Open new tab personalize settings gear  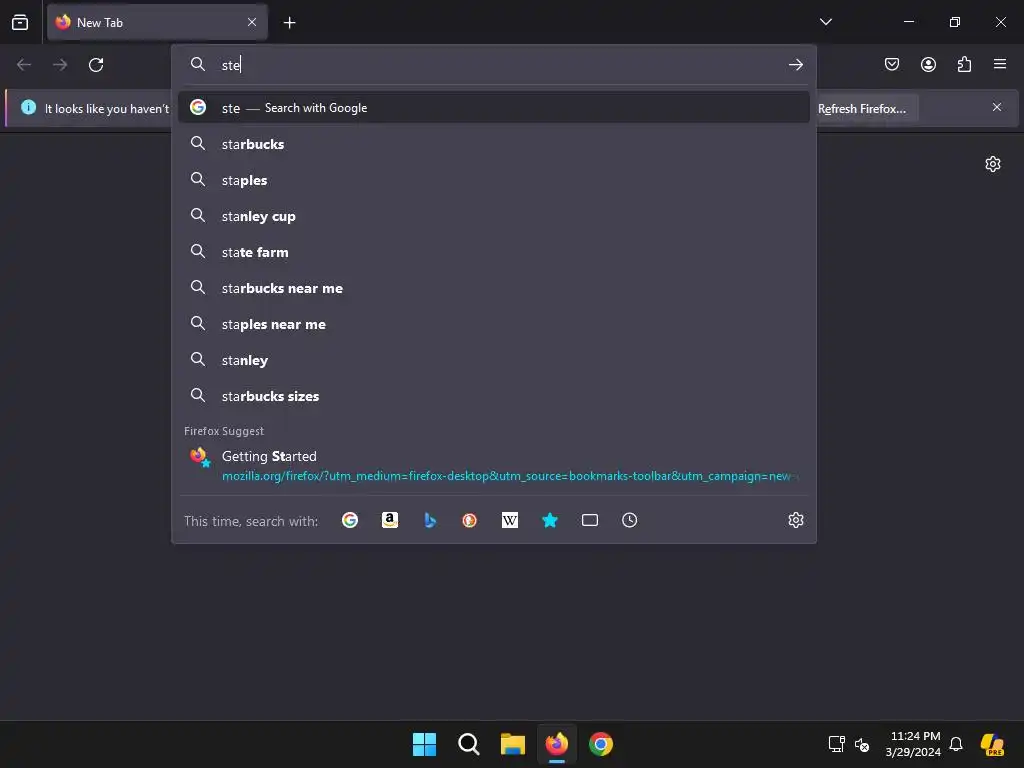click(993, 164)
